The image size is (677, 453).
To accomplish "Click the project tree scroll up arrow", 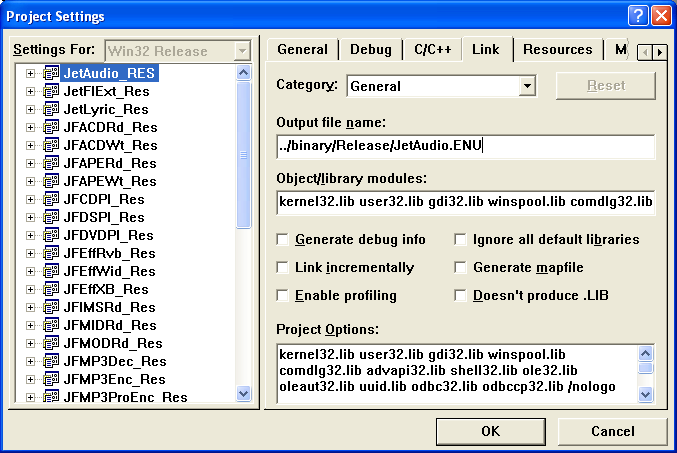I will click(x=244, y=73).
